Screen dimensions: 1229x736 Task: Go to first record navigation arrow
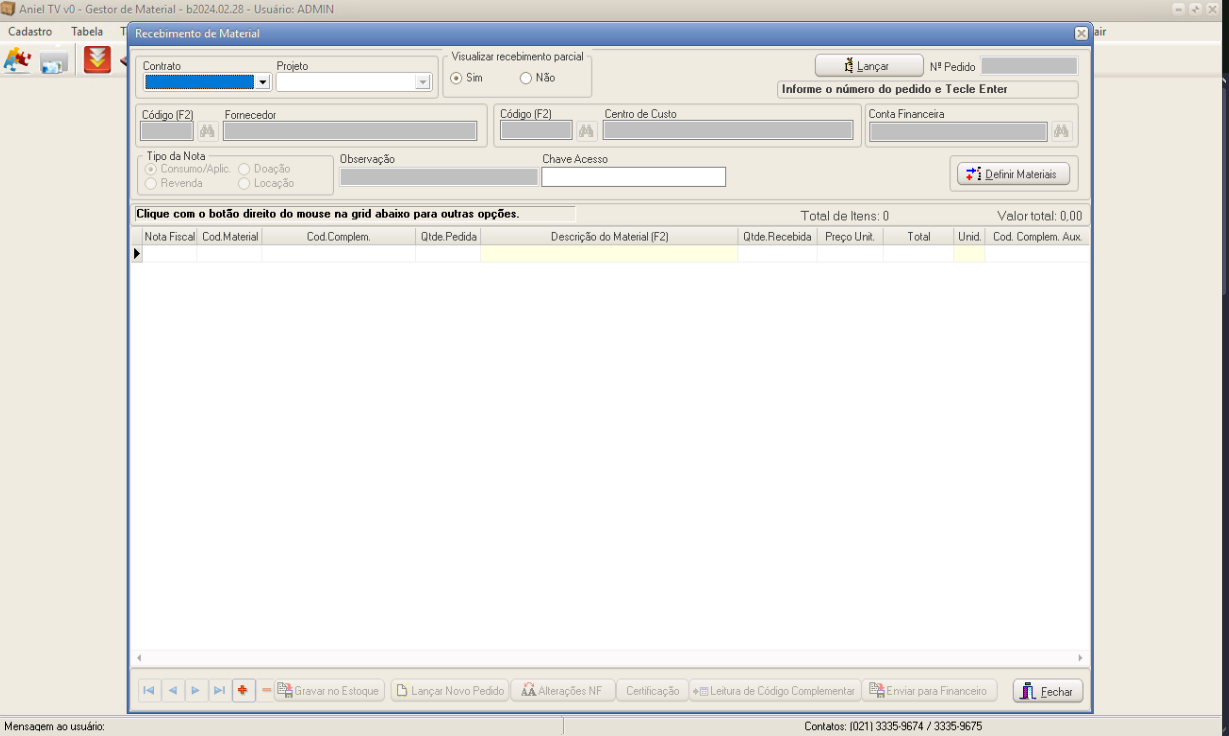pyautogui.click(x=148, y=691)
